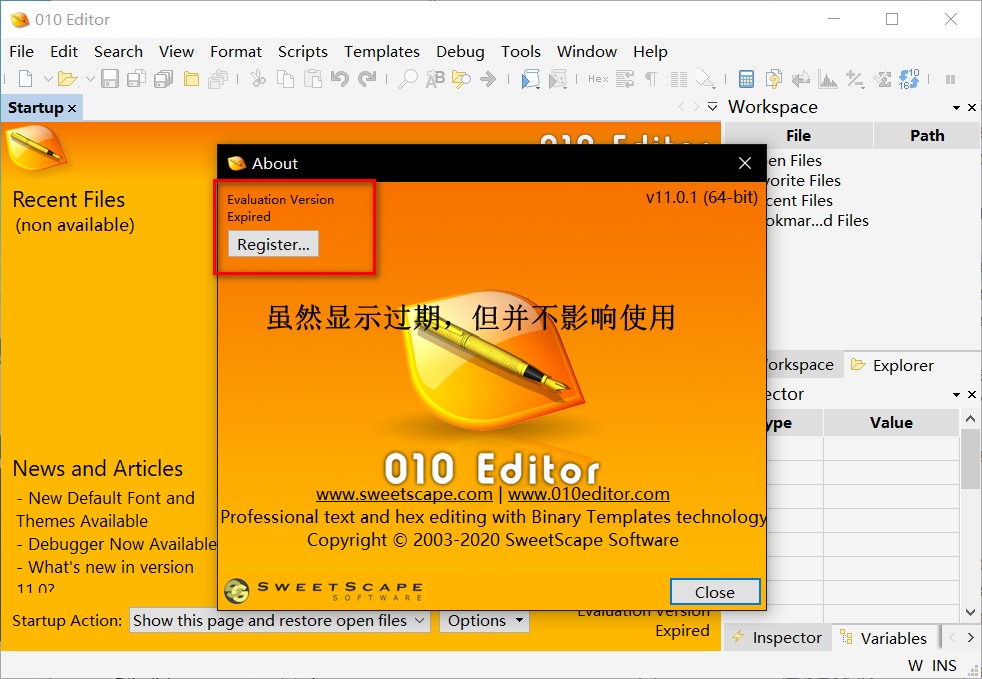Toggle INS insert mode in status bar

point(944,665)
